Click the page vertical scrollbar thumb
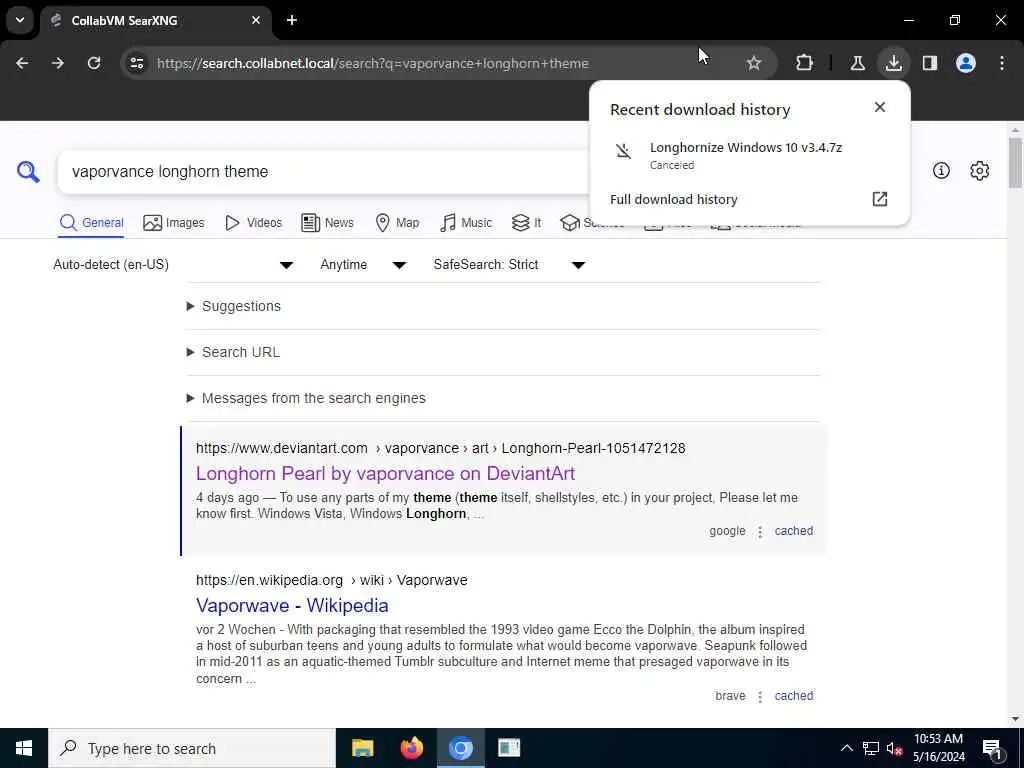Image resolution: width=1024 pixels, height=768 pixels. tap(1015, 162)
